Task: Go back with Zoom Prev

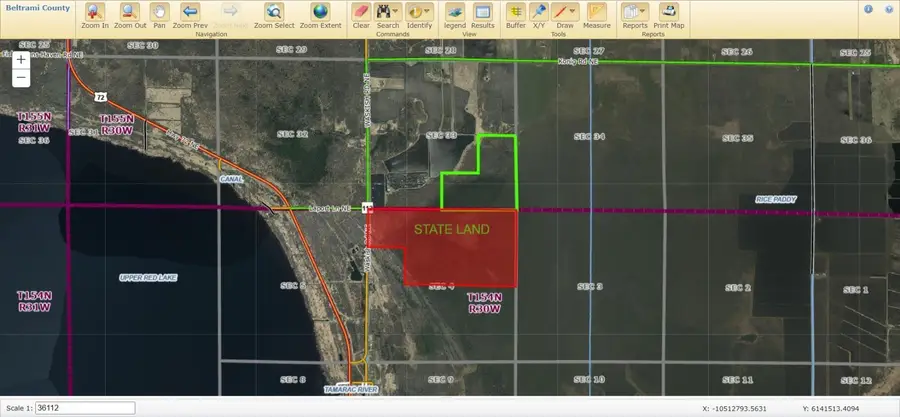Action: click(189, 14)
